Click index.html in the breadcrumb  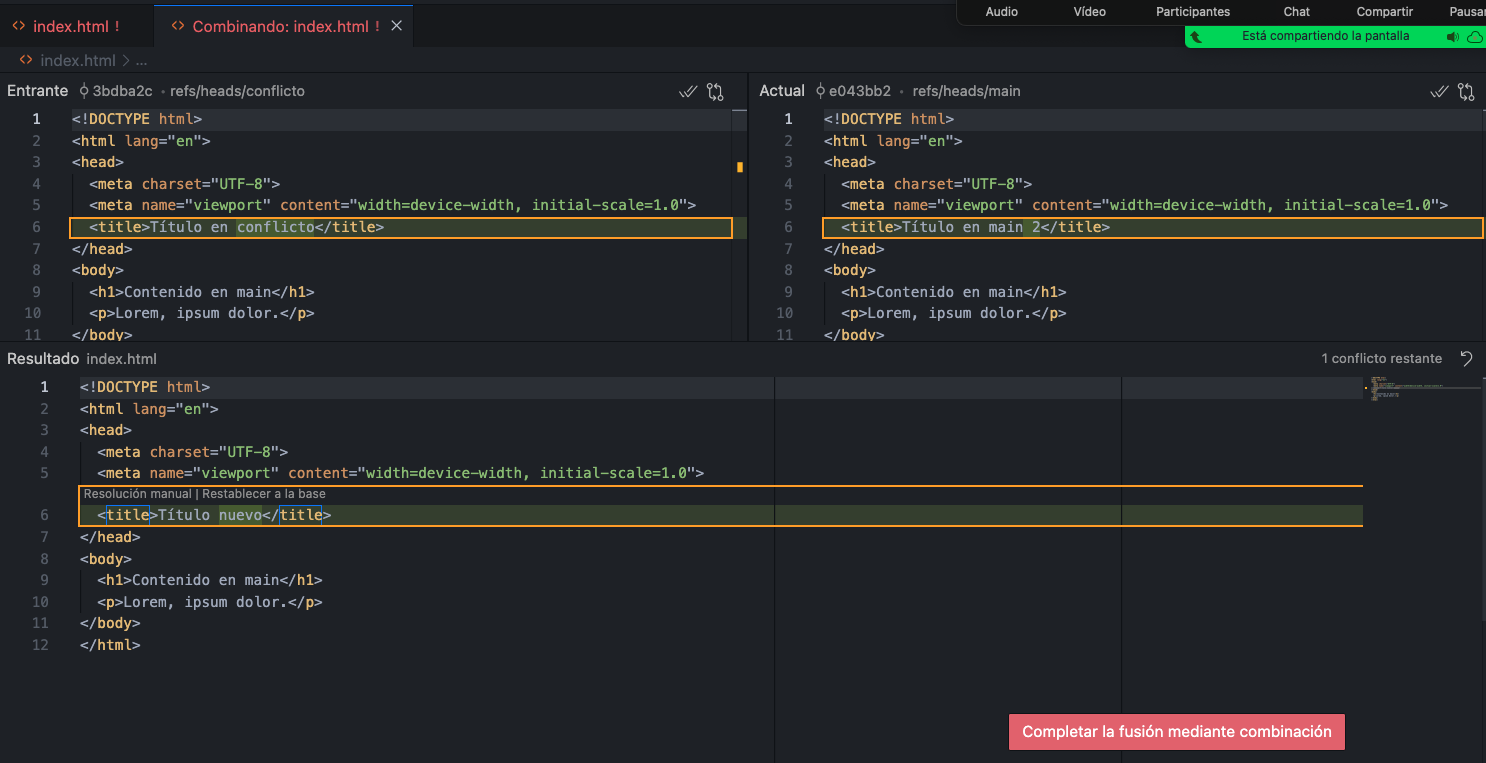pyautogui.click(x=78, y=60)
